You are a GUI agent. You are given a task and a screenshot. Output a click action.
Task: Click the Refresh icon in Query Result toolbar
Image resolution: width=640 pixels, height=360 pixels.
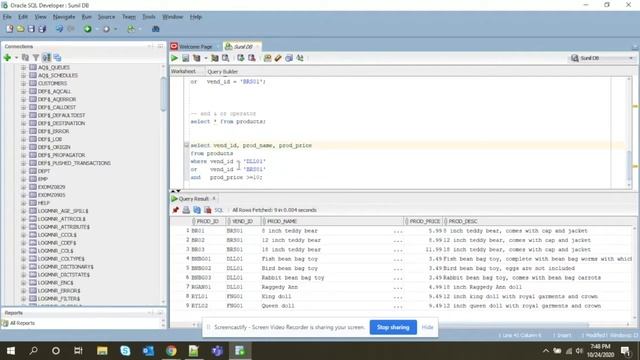point(197,210)
